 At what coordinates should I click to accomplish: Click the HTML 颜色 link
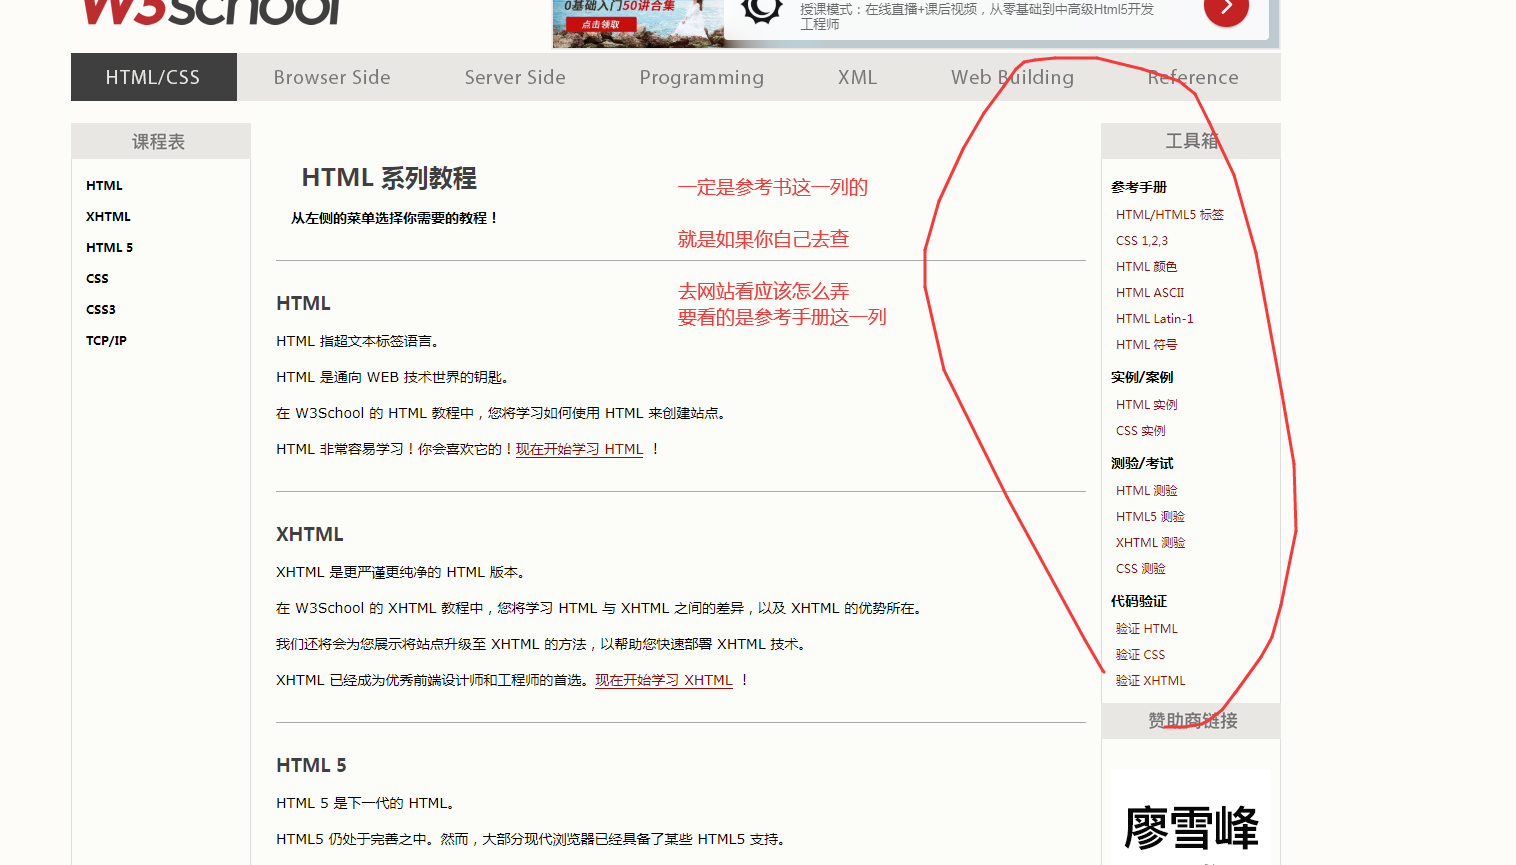point(1147,267)
